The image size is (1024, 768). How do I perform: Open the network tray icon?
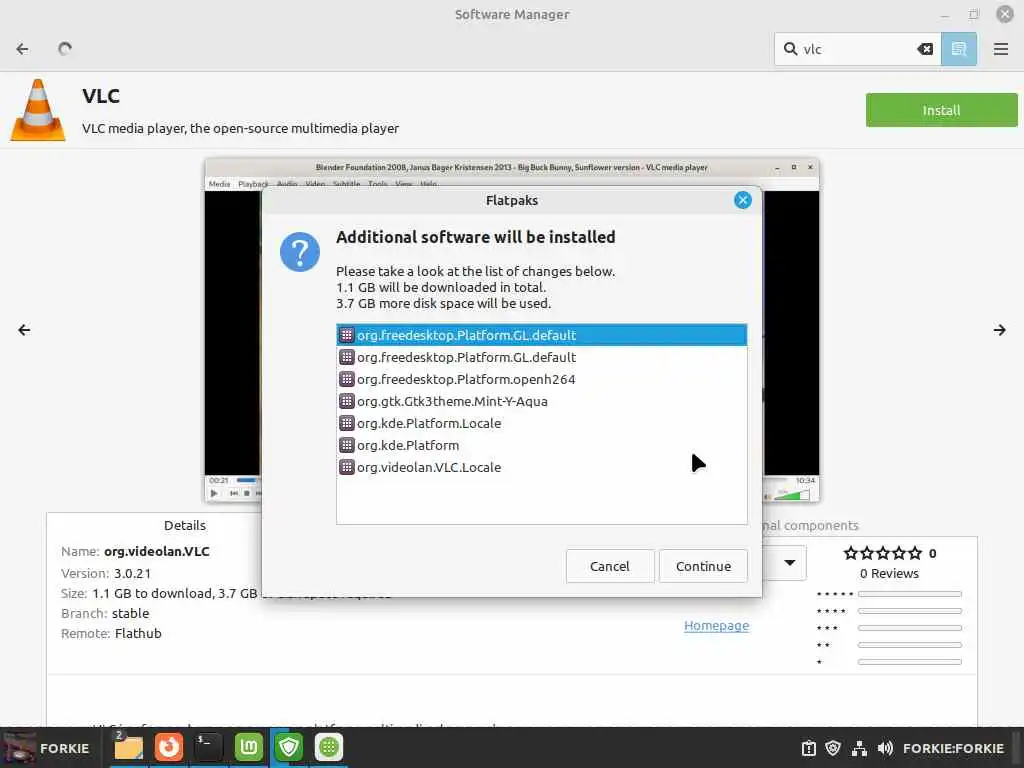(859, 748)
